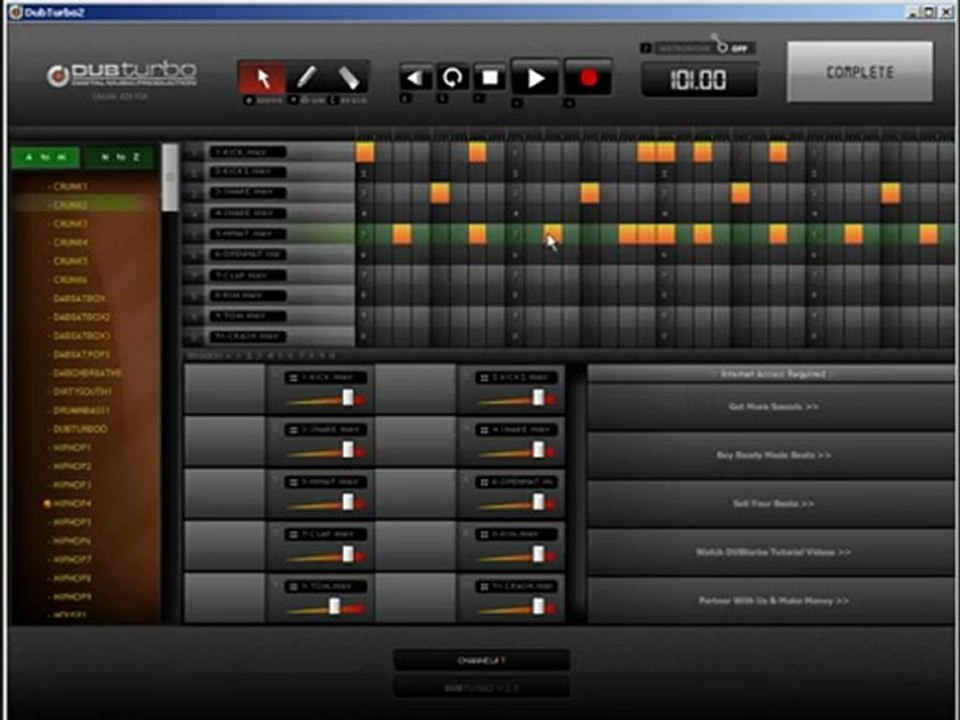
Task: Open the 1-KICK.wav sample selector in mixer
Action: pos(326,378)
